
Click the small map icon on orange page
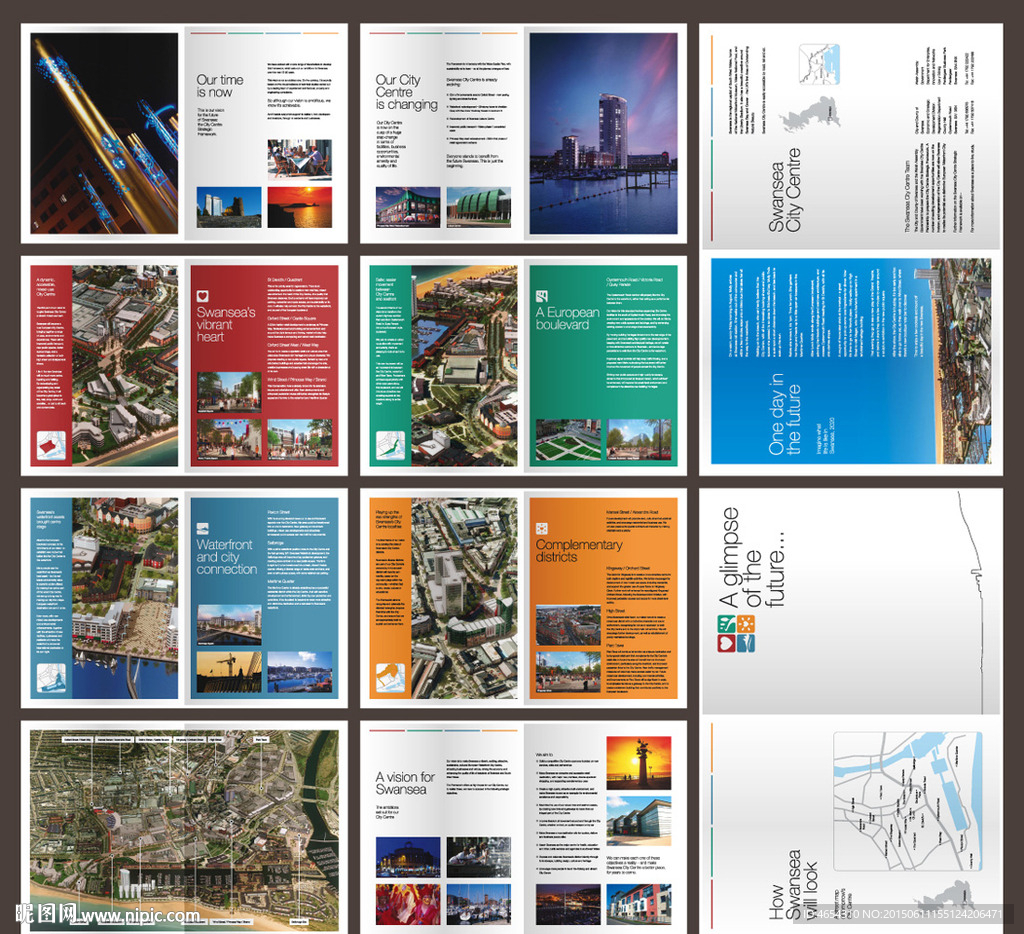(x=391, y=678)
